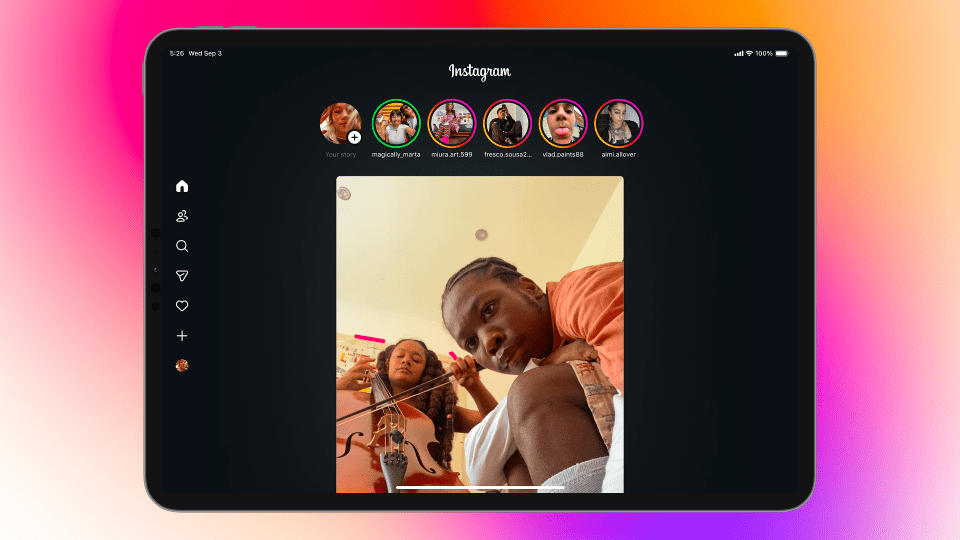The image size is (960, 540).
Task: Open aimi.allover's story
Action: tap(619, 123)
